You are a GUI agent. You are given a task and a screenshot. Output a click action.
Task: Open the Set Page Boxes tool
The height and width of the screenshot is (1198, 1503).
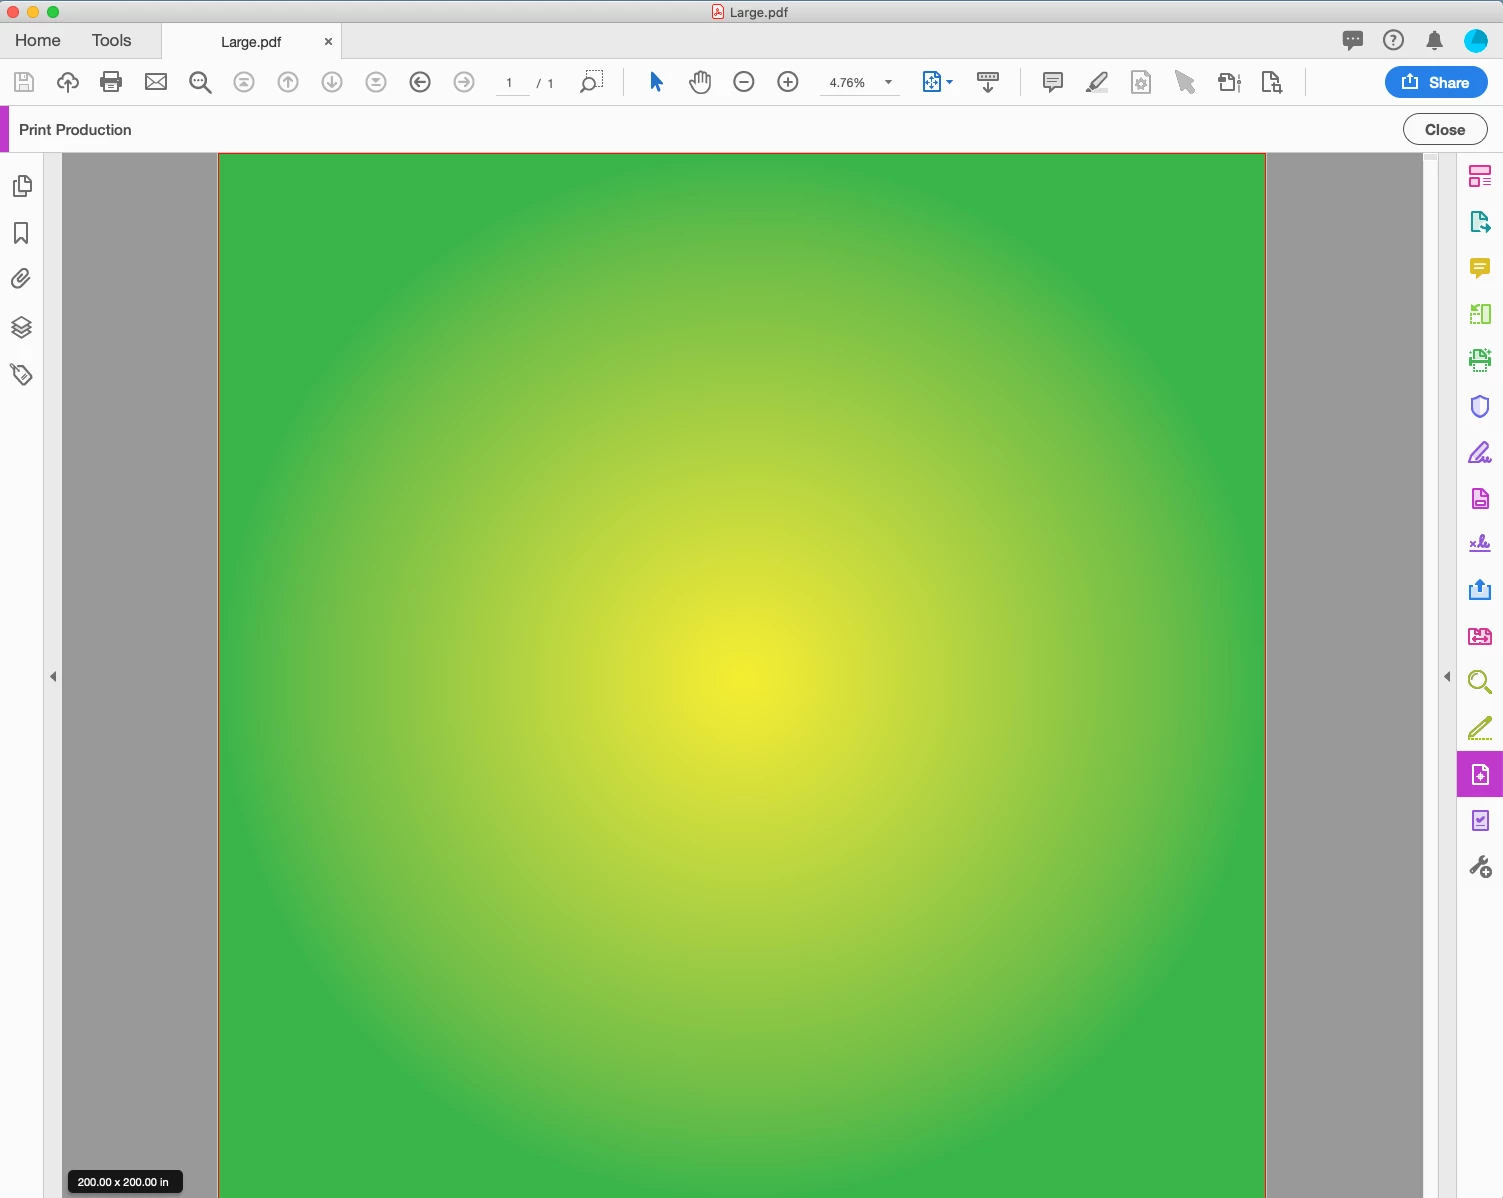tap(1229, 82)
